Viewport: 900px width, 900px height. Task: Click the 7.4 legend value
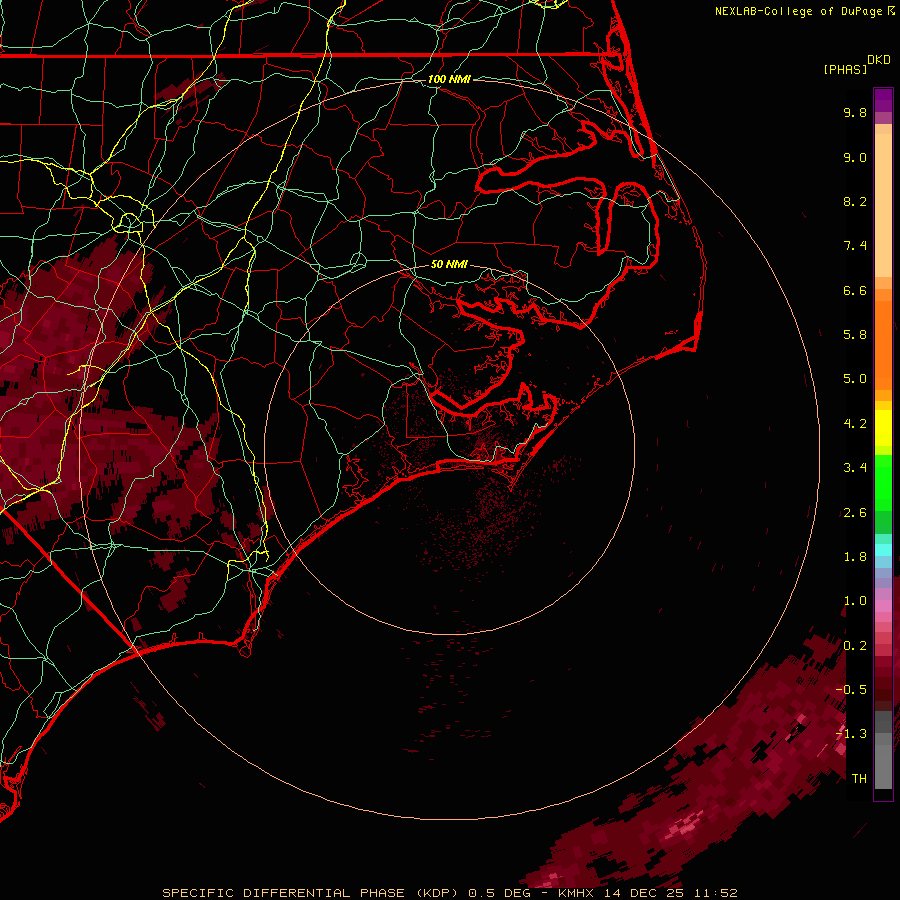pos(855,246)
